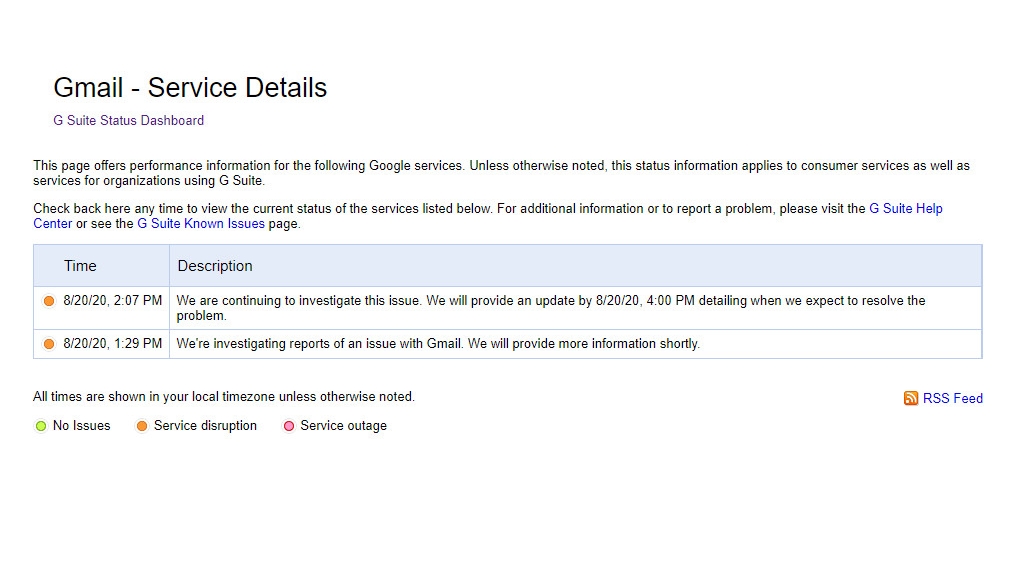
Task: Select the 8/20/20, 2:07 PM timestamp
Action: point(112,301)
